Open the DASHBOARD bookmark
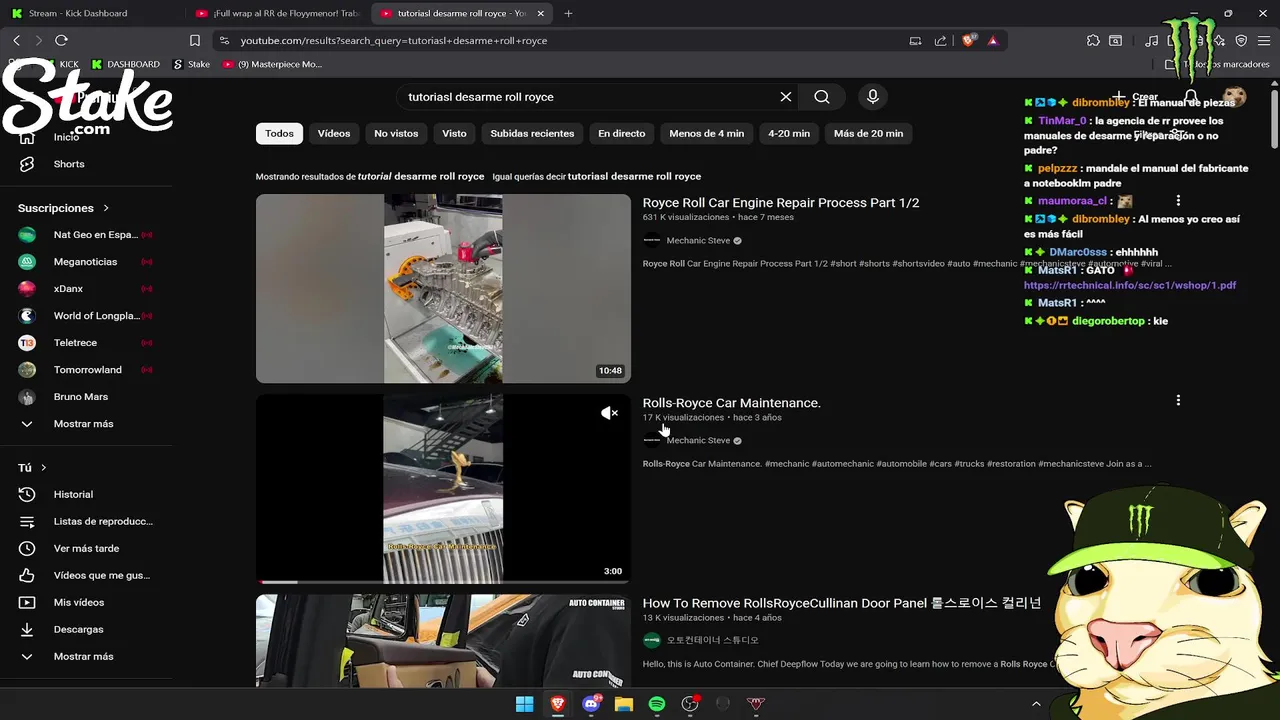This screenshot has width=1280, height=720. [125, 64]
